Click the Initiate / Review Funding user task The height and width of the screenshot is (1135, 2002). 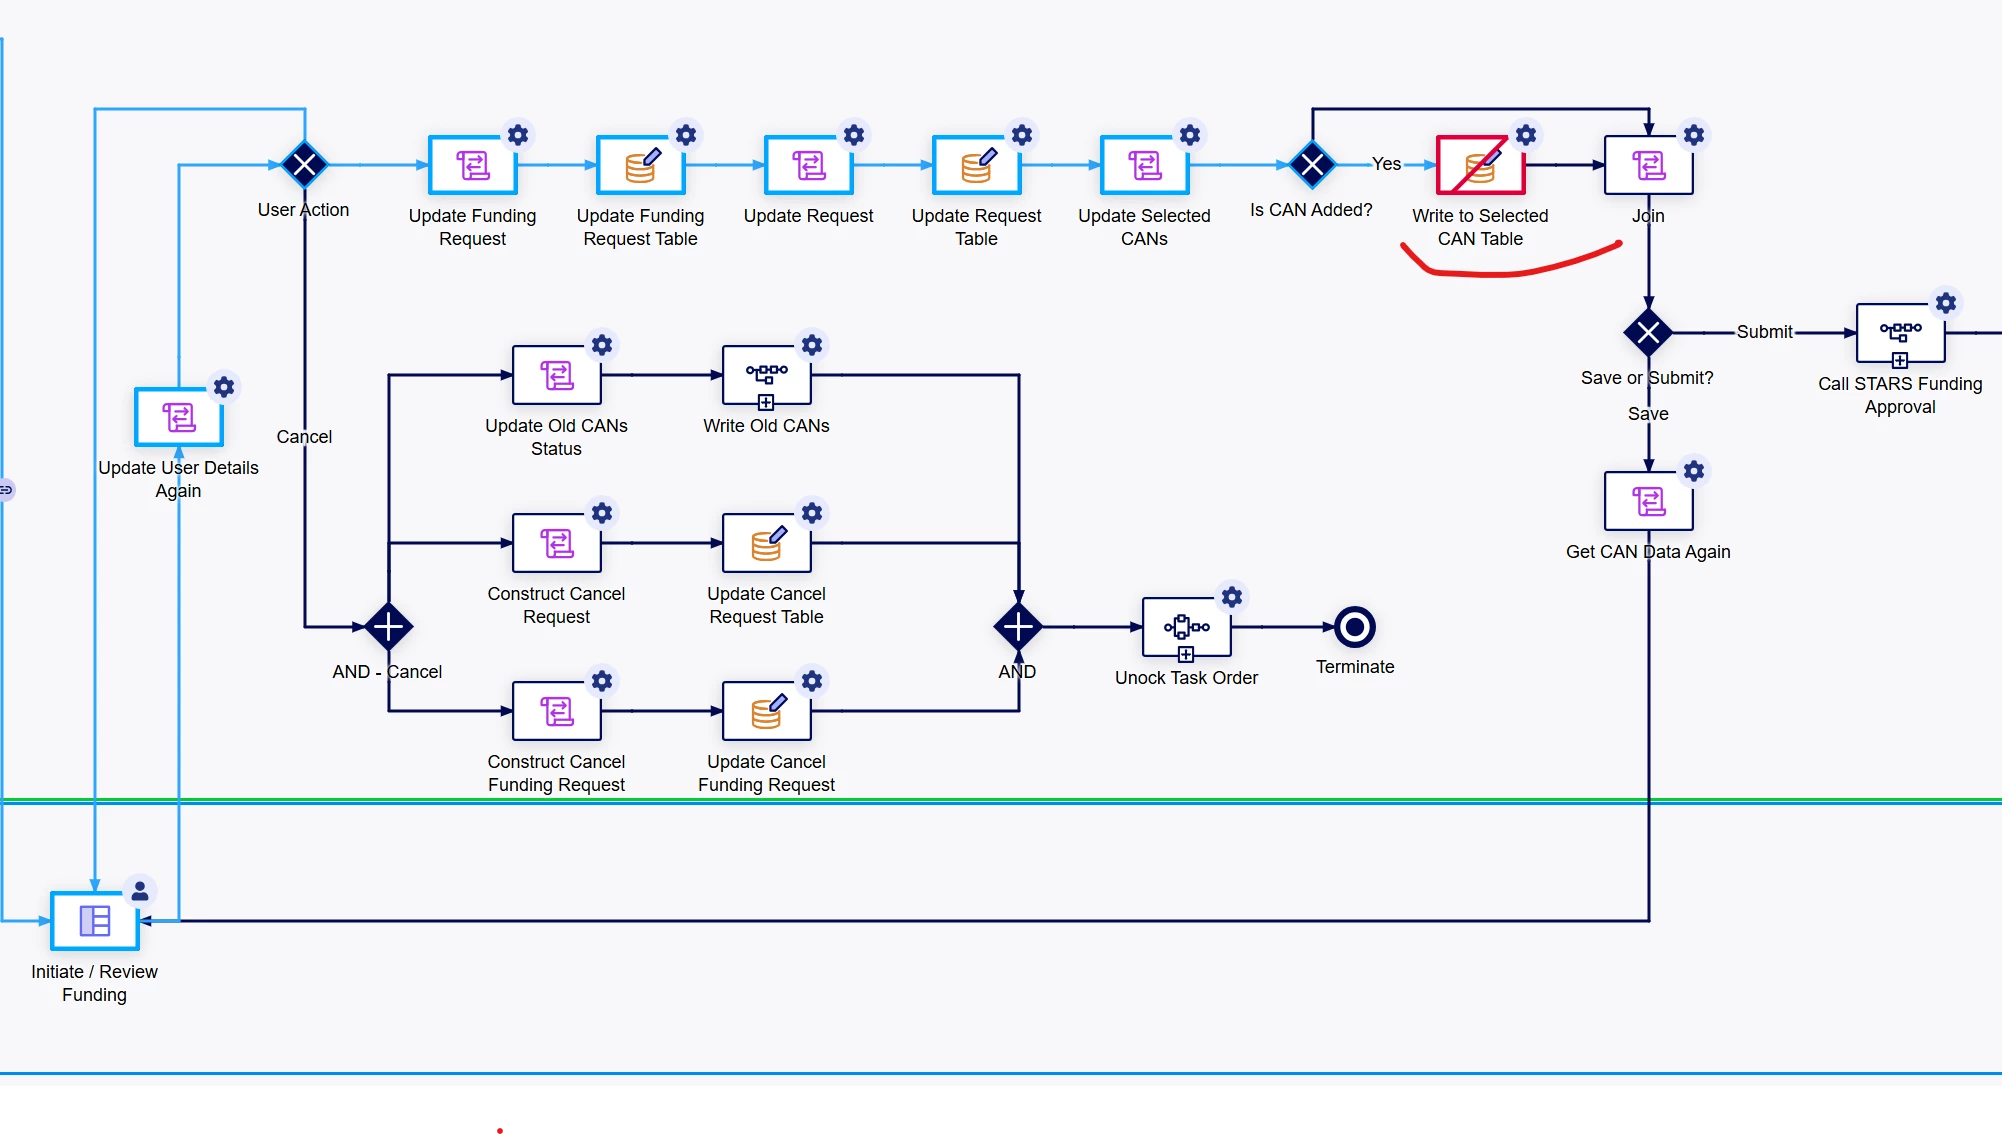coord(95,921)
